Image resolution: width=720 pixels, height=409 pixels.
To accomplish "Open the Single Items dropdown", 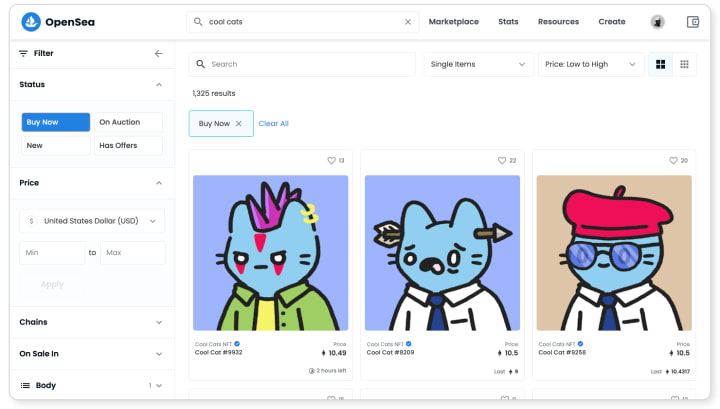I will tap(478, 64).
